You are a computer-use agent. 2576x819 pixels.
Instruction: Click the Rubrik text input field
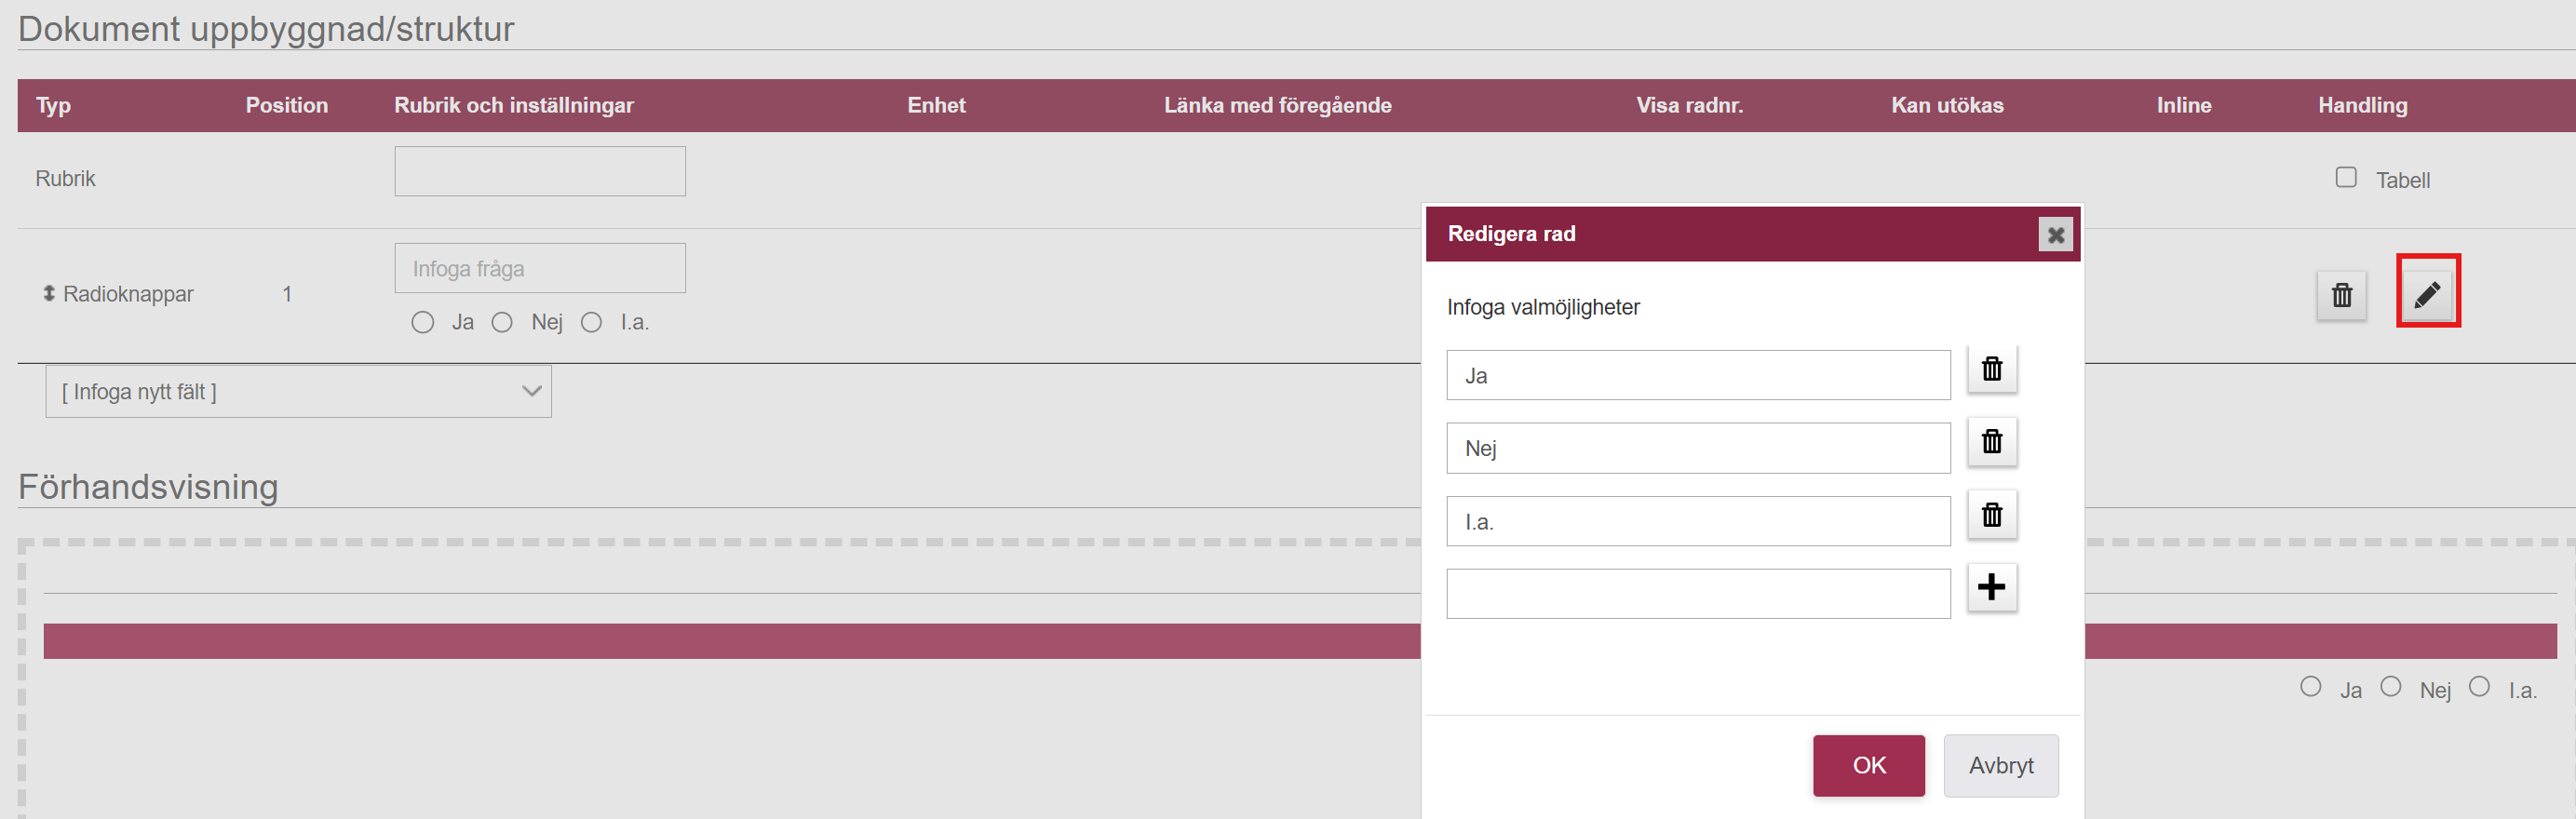coord(540,172)
